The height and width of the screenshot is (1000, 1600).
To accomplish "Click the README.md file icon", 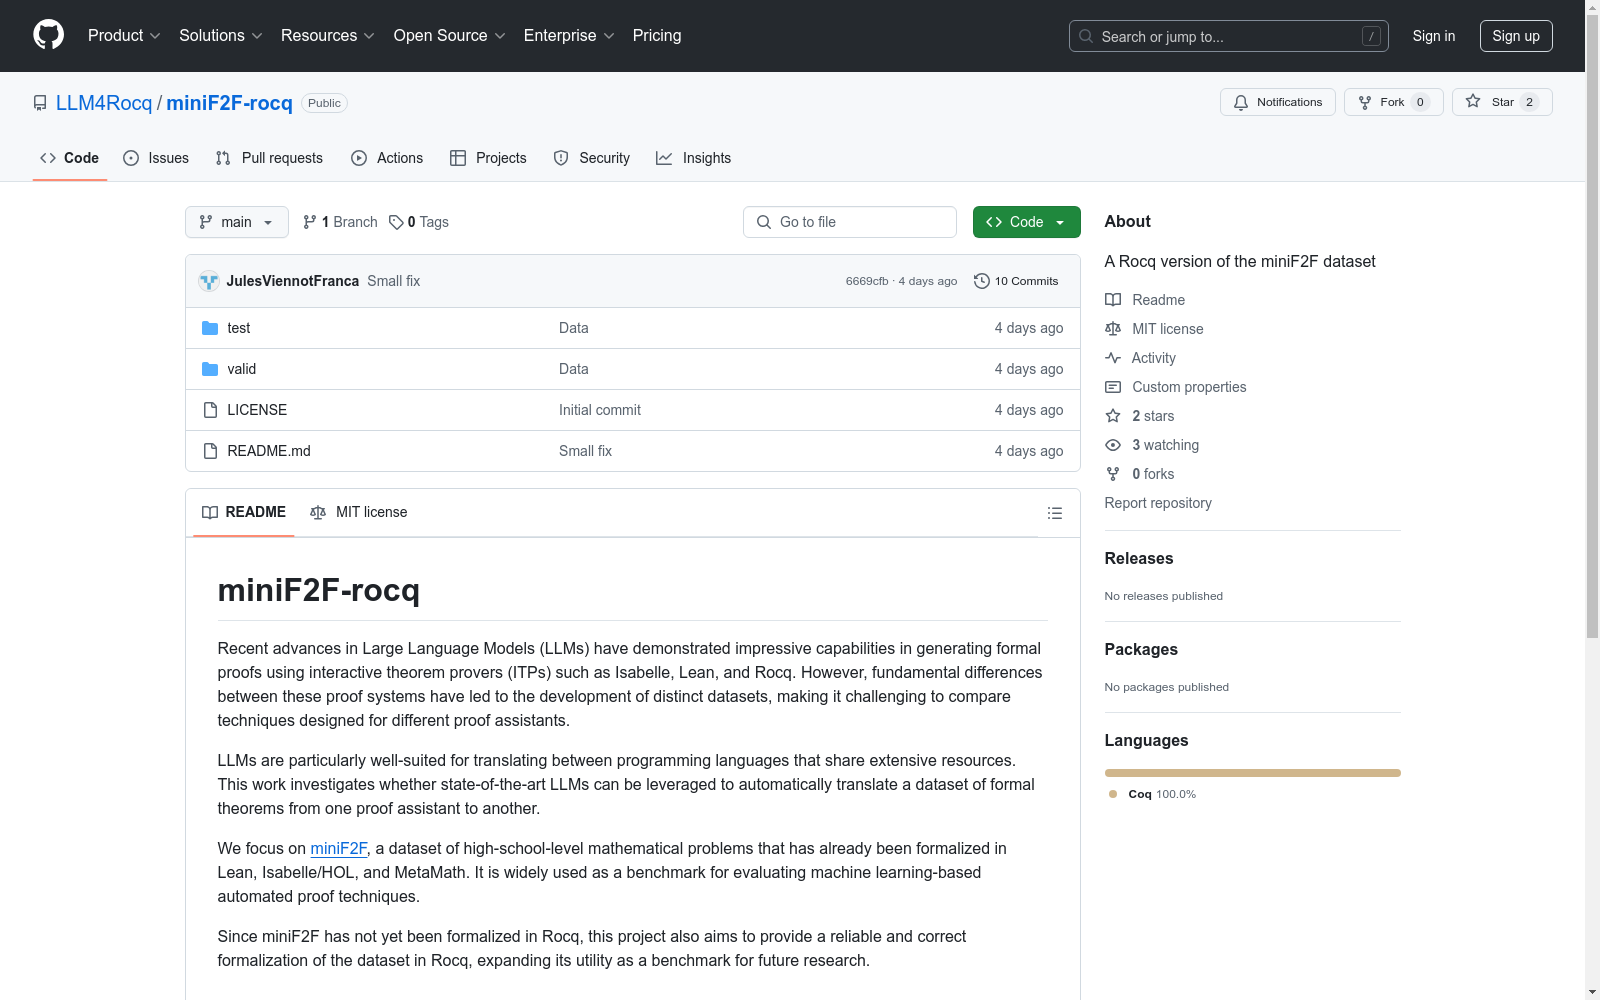I will pyautogui.click(x=210, y=451).
